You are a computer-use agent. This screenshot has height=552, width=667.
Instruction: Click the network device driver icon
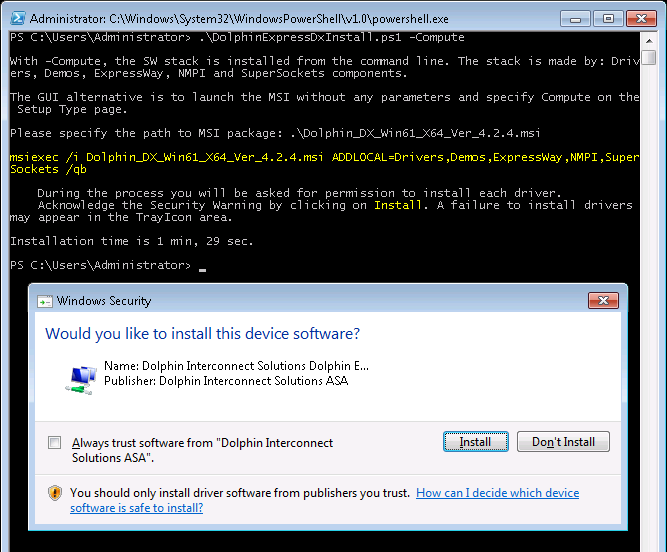[81, 380]
